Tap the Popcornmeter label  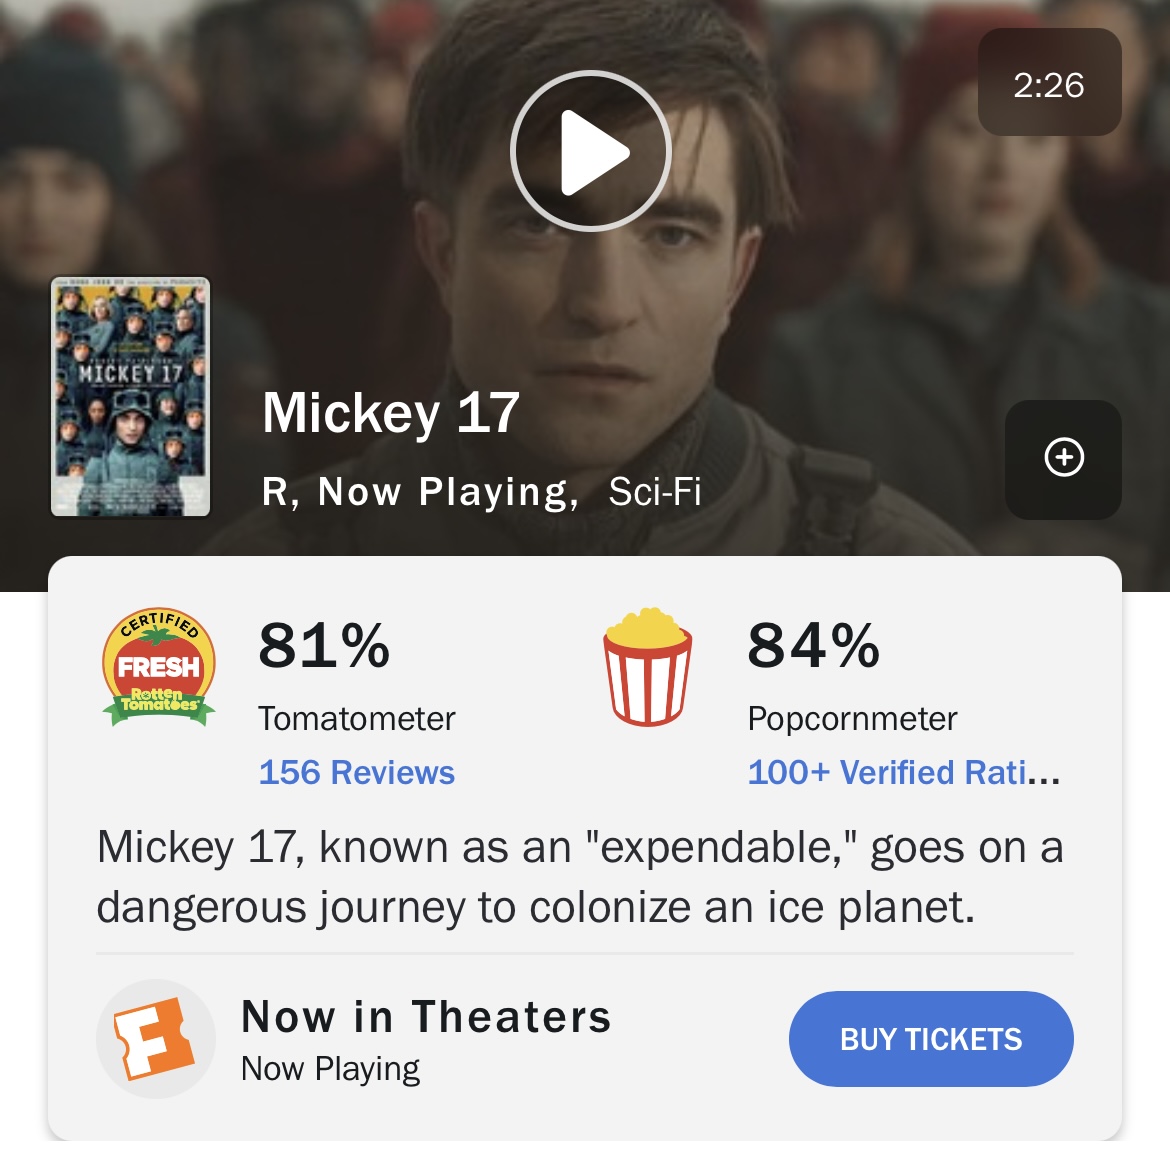(x=852, y=719)
